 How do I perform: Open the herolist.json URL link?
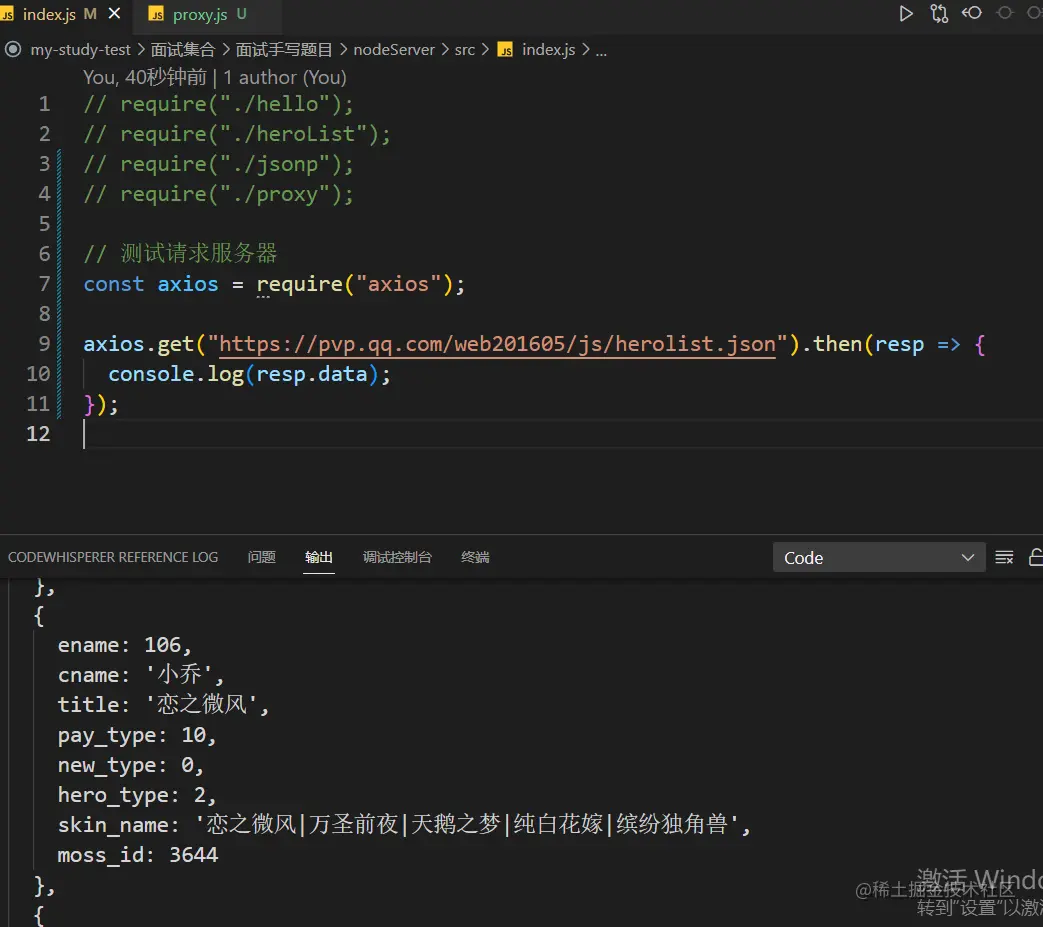click(498, 344)
